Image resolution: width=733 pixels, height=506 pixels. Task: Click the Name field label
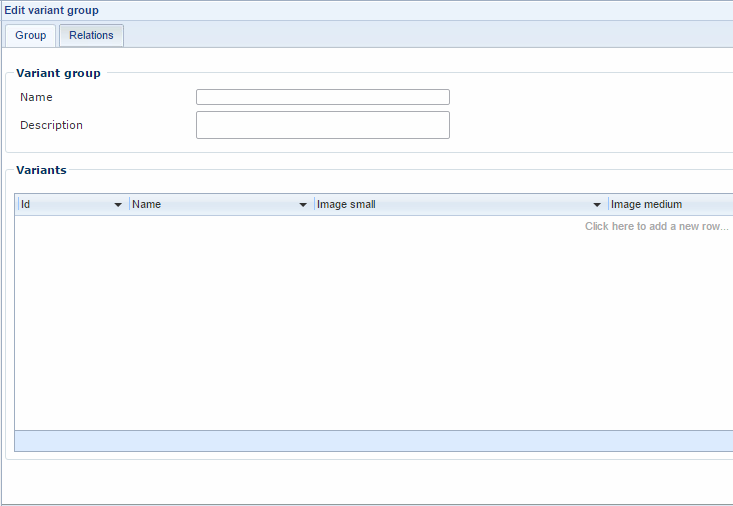36,97
